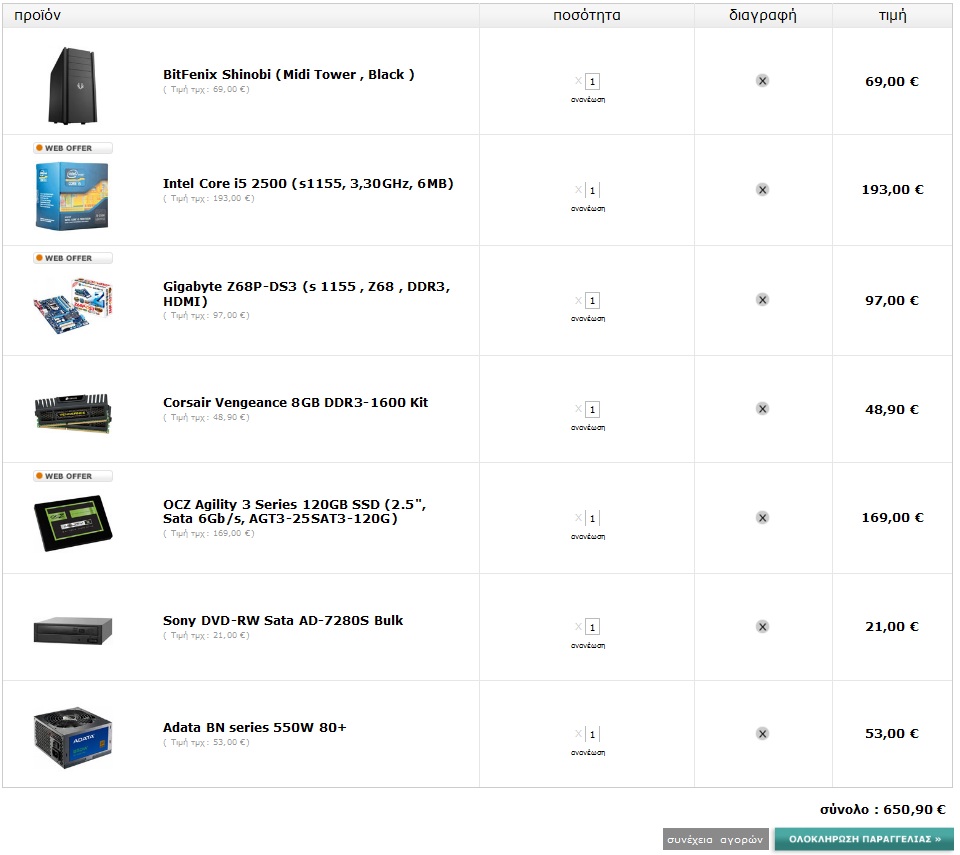This screenshot has height=855, width=960.
Task: Open OCZ Agility 3 Series 120GB SSD link
Action: (294, 511)
